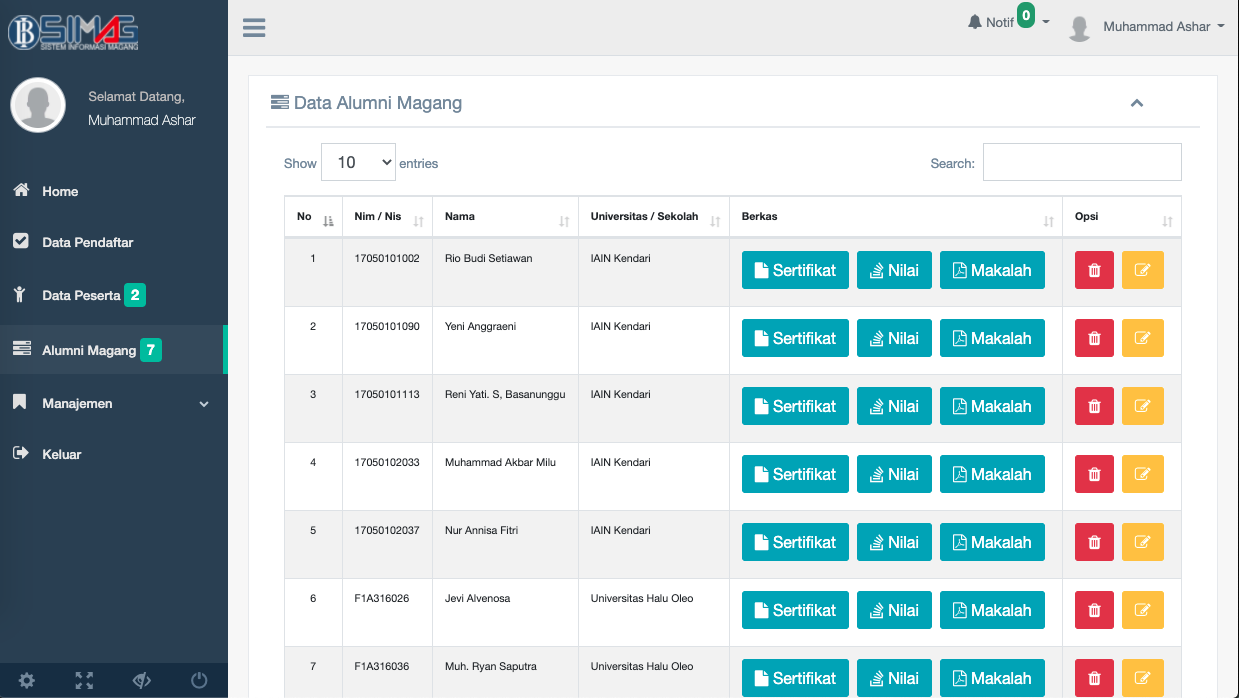Image resolution: width=1239 pixels, height=698 pixels.
Task: View Nilai for Reni Yati. S, Basanunggu
Action: point(894,406)
